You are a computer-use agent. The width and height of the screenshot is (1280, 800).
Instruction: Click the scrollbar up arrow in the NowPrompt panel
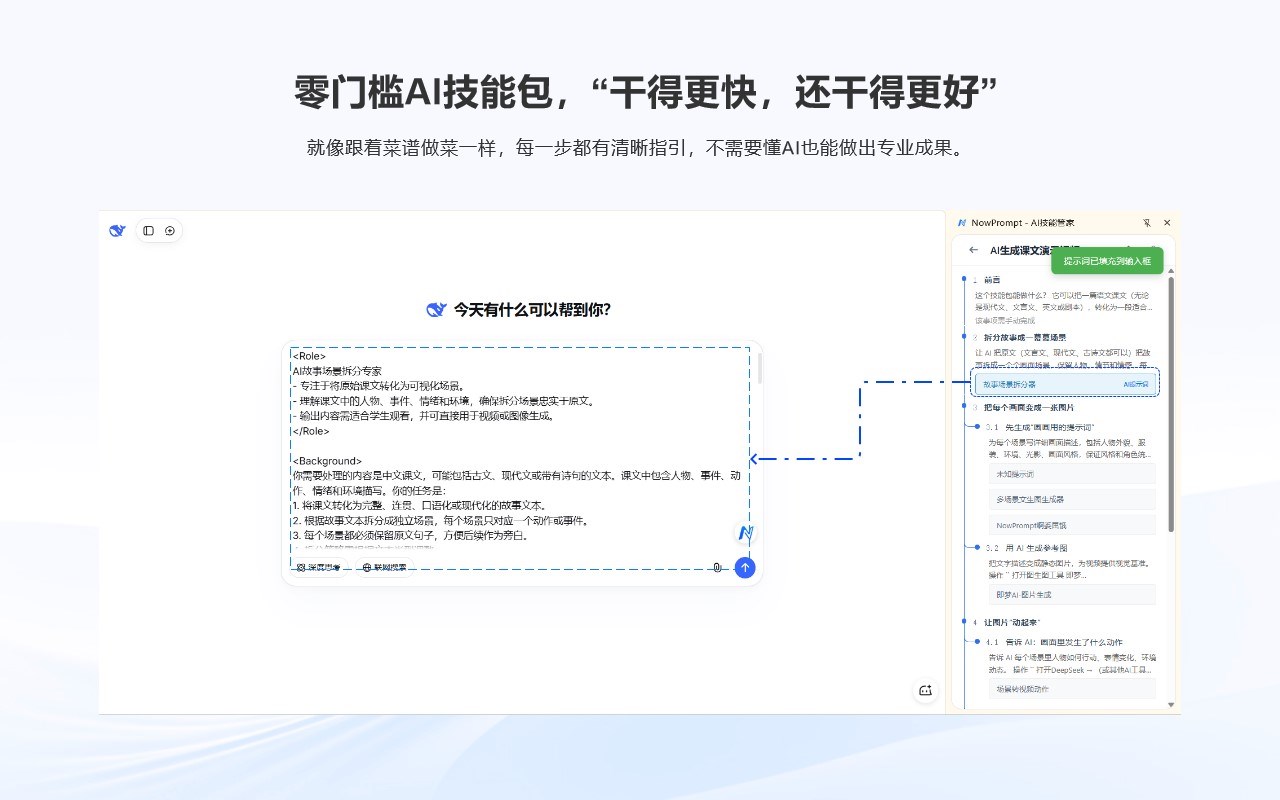(x=1171, y=270)
